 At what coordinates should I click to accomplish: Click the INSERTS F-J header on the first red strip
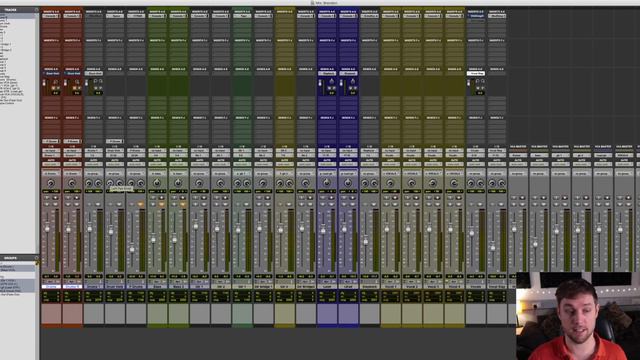(51, 40)
